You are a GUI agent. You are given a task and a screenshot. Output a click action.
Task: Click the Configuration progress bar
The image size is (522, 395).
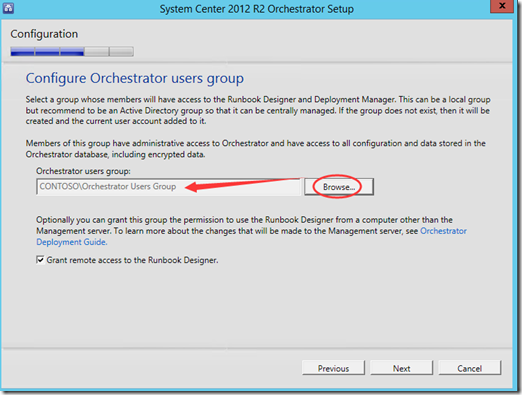coord(72,52)
